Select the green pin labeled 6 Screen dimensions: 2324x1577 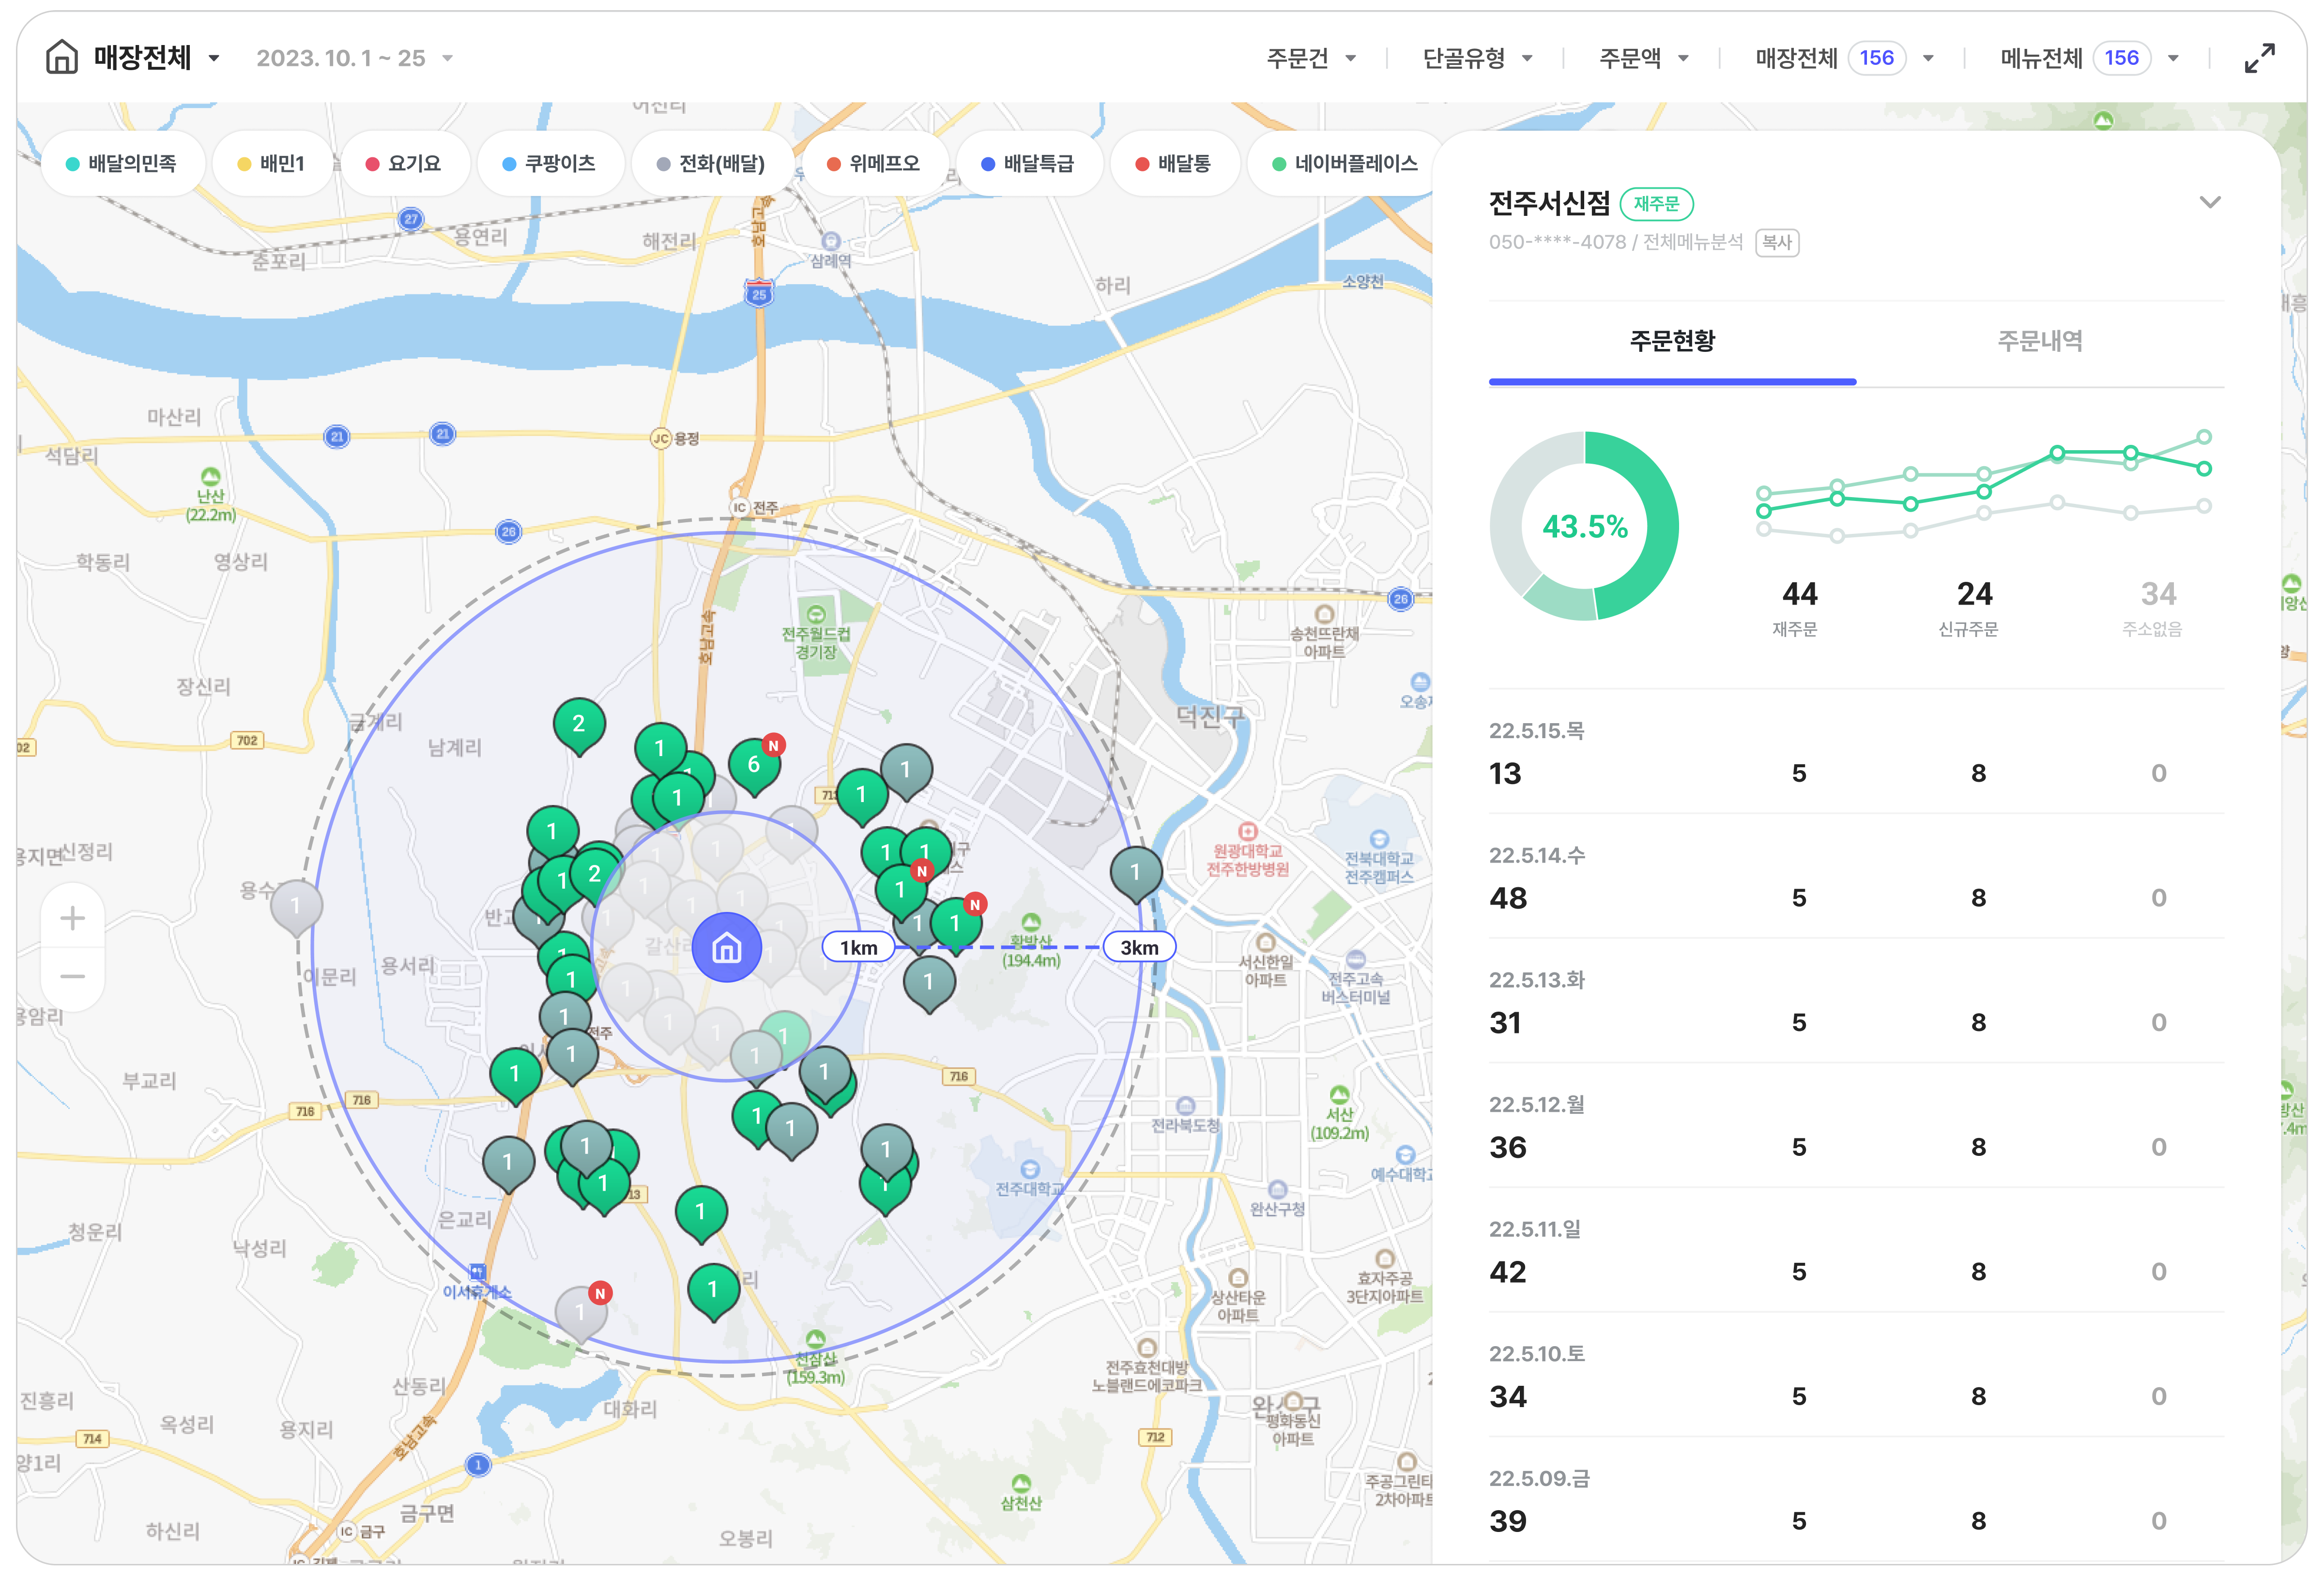[754, 767]
